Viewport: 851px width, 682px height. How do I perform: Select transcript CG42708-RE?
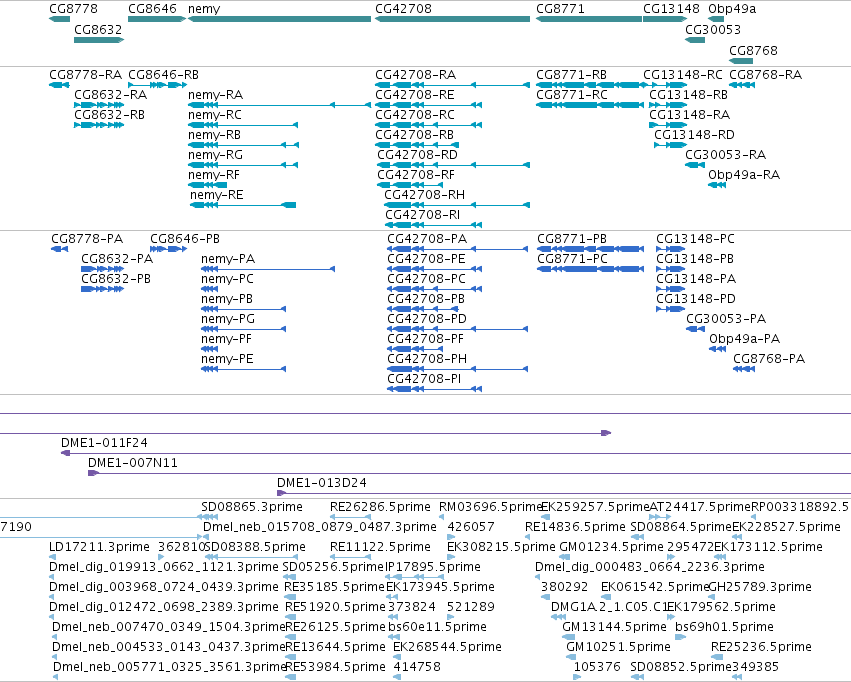(x=428, y=105)
